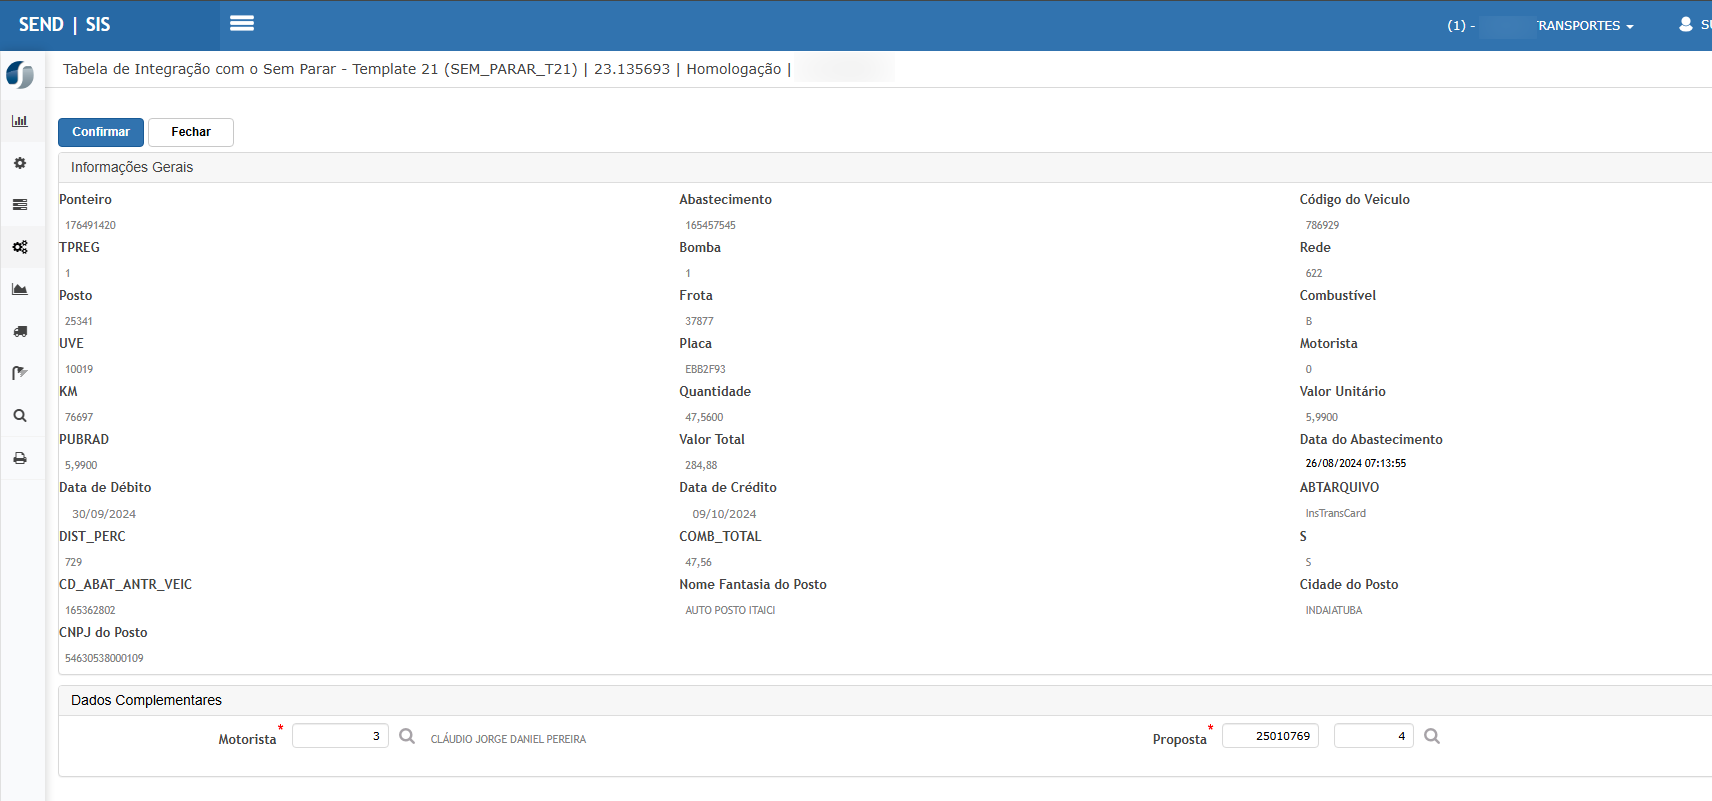Click the Proposta number field 25010769
Screen dimensions: 1712x801
(x=1270, y=736)
